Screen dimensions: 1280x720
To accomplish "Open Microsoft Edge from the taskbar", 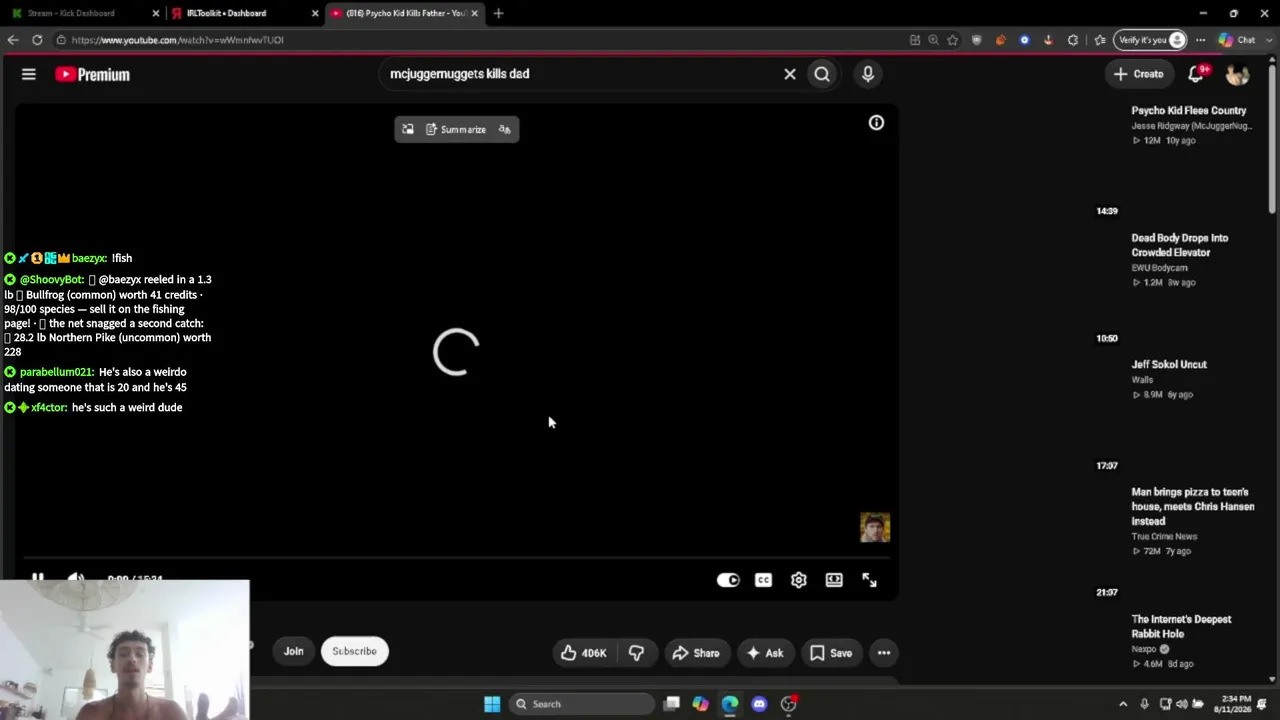I will 730,704.
